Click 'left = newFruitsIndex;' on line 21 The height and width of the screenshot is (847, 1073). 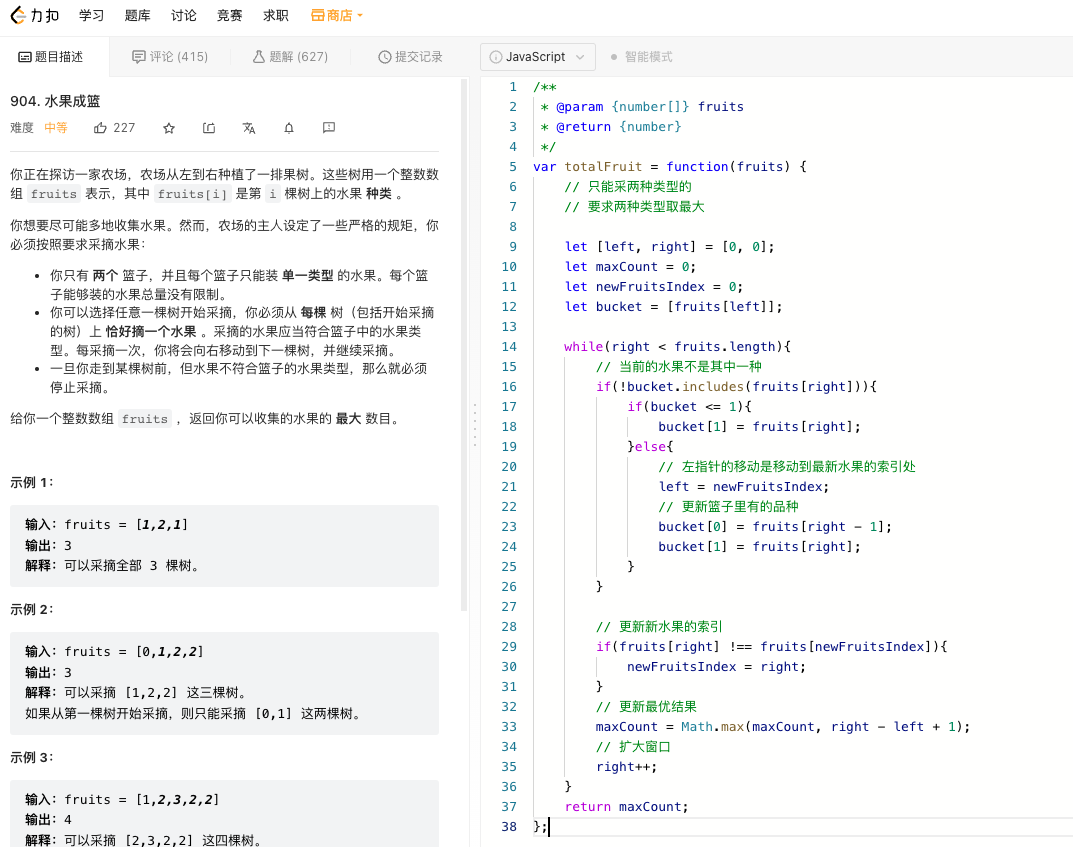tap(744, 487)
